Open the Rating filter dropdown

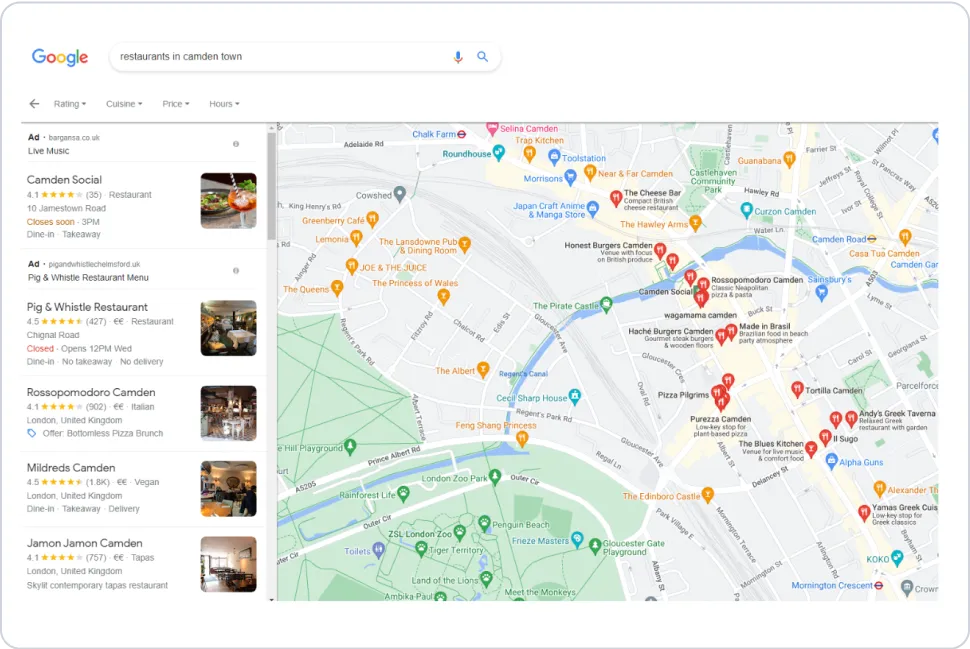[x=70, y=104]
